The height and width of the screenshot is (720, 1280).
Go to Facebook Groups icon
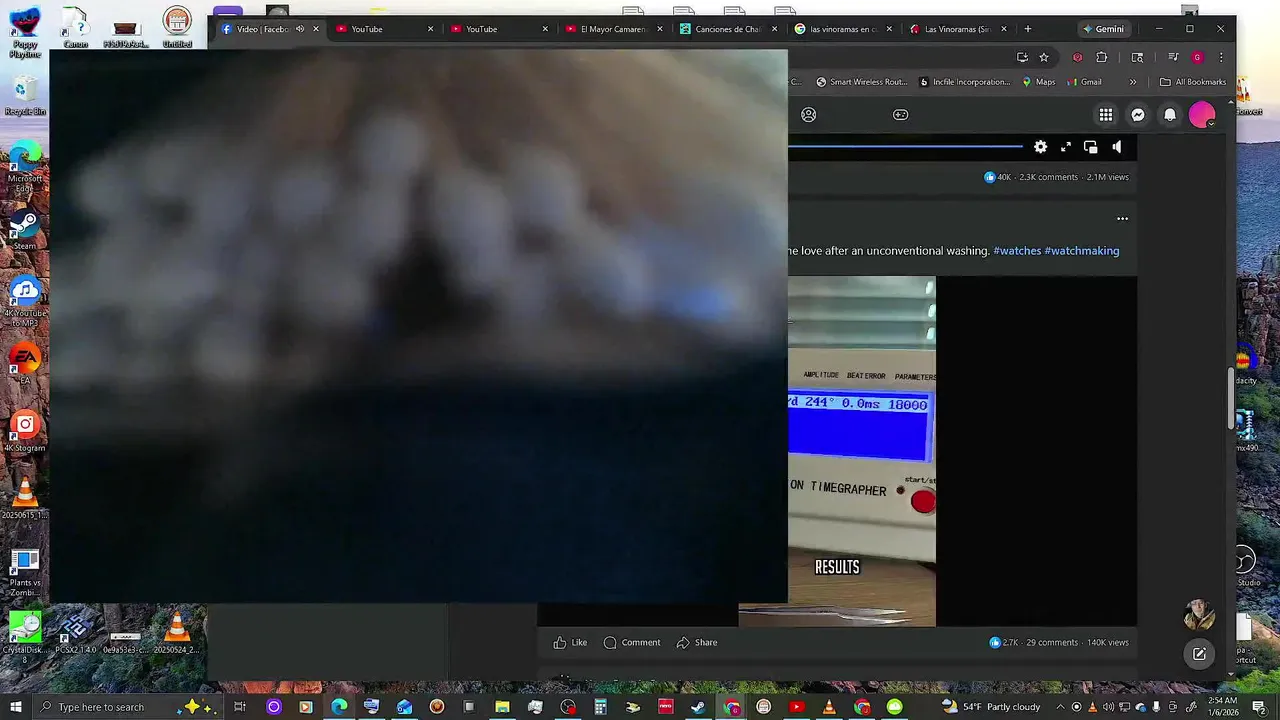[809, 115]
